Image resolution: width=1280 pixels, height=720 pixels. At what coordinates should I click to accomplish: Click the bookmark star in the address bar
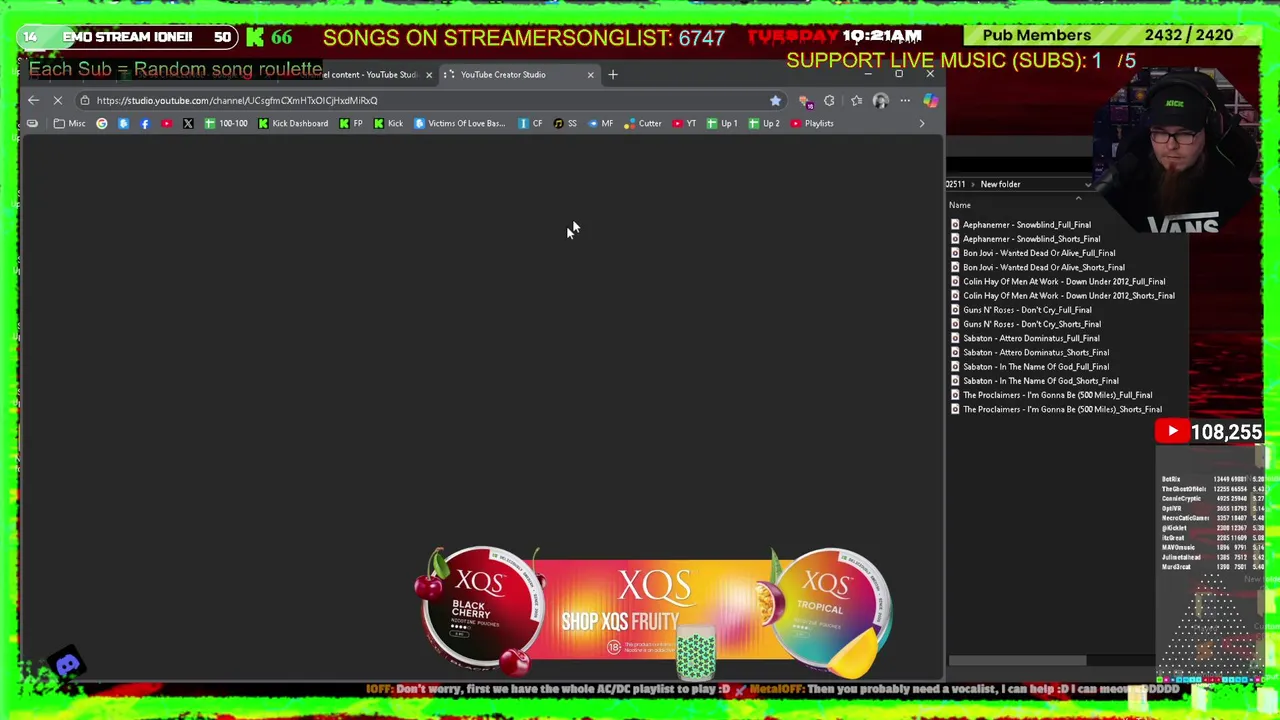point(775,100)
